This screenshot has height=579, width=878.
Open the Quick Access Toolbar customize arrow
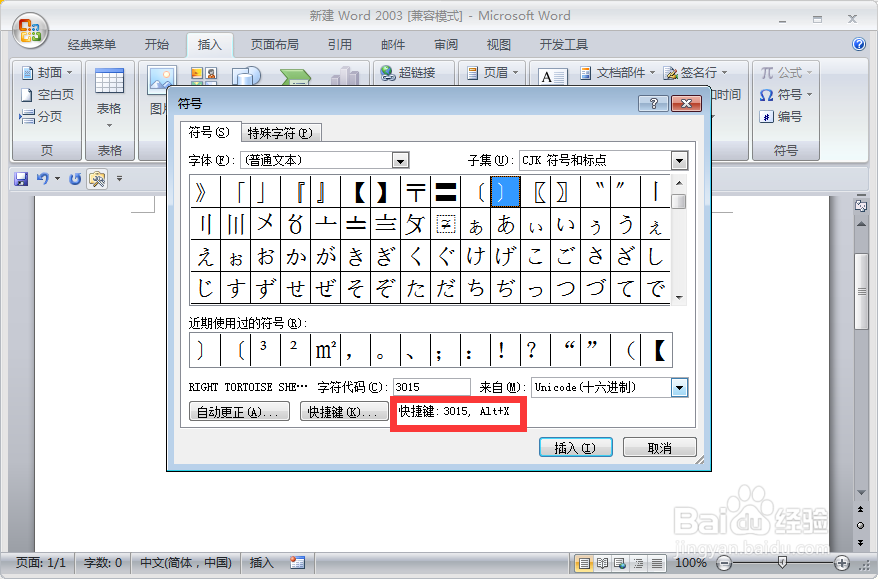click(x=119, y=179)
